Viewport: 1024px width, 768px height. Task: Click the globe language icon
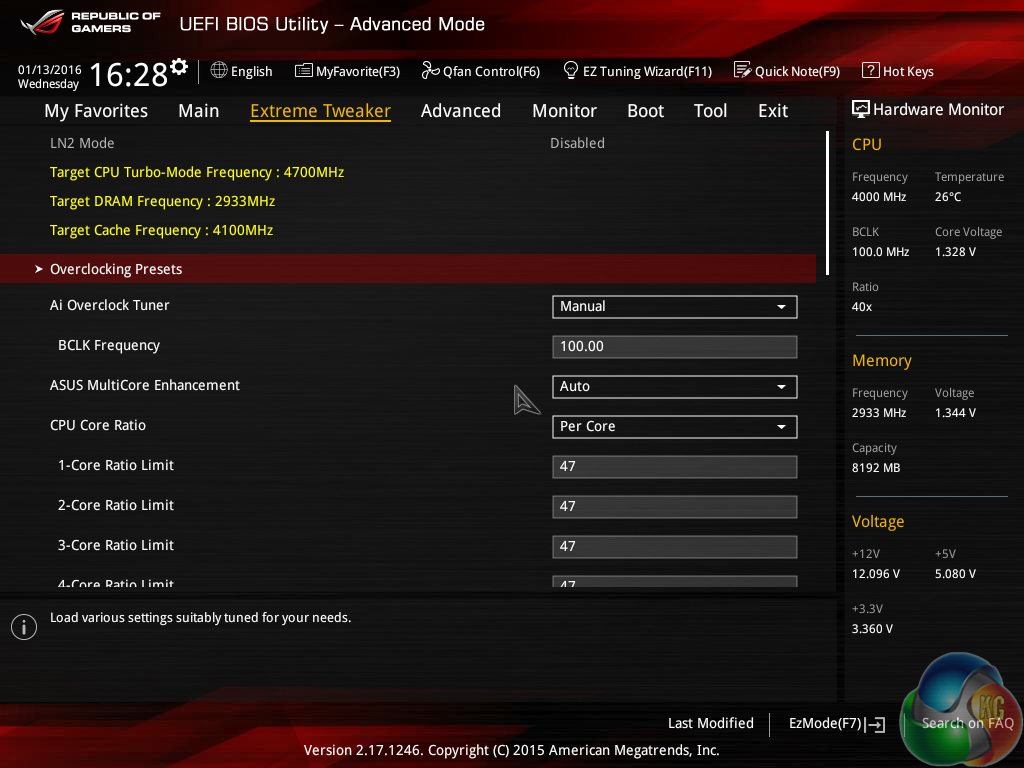[219, 71]
